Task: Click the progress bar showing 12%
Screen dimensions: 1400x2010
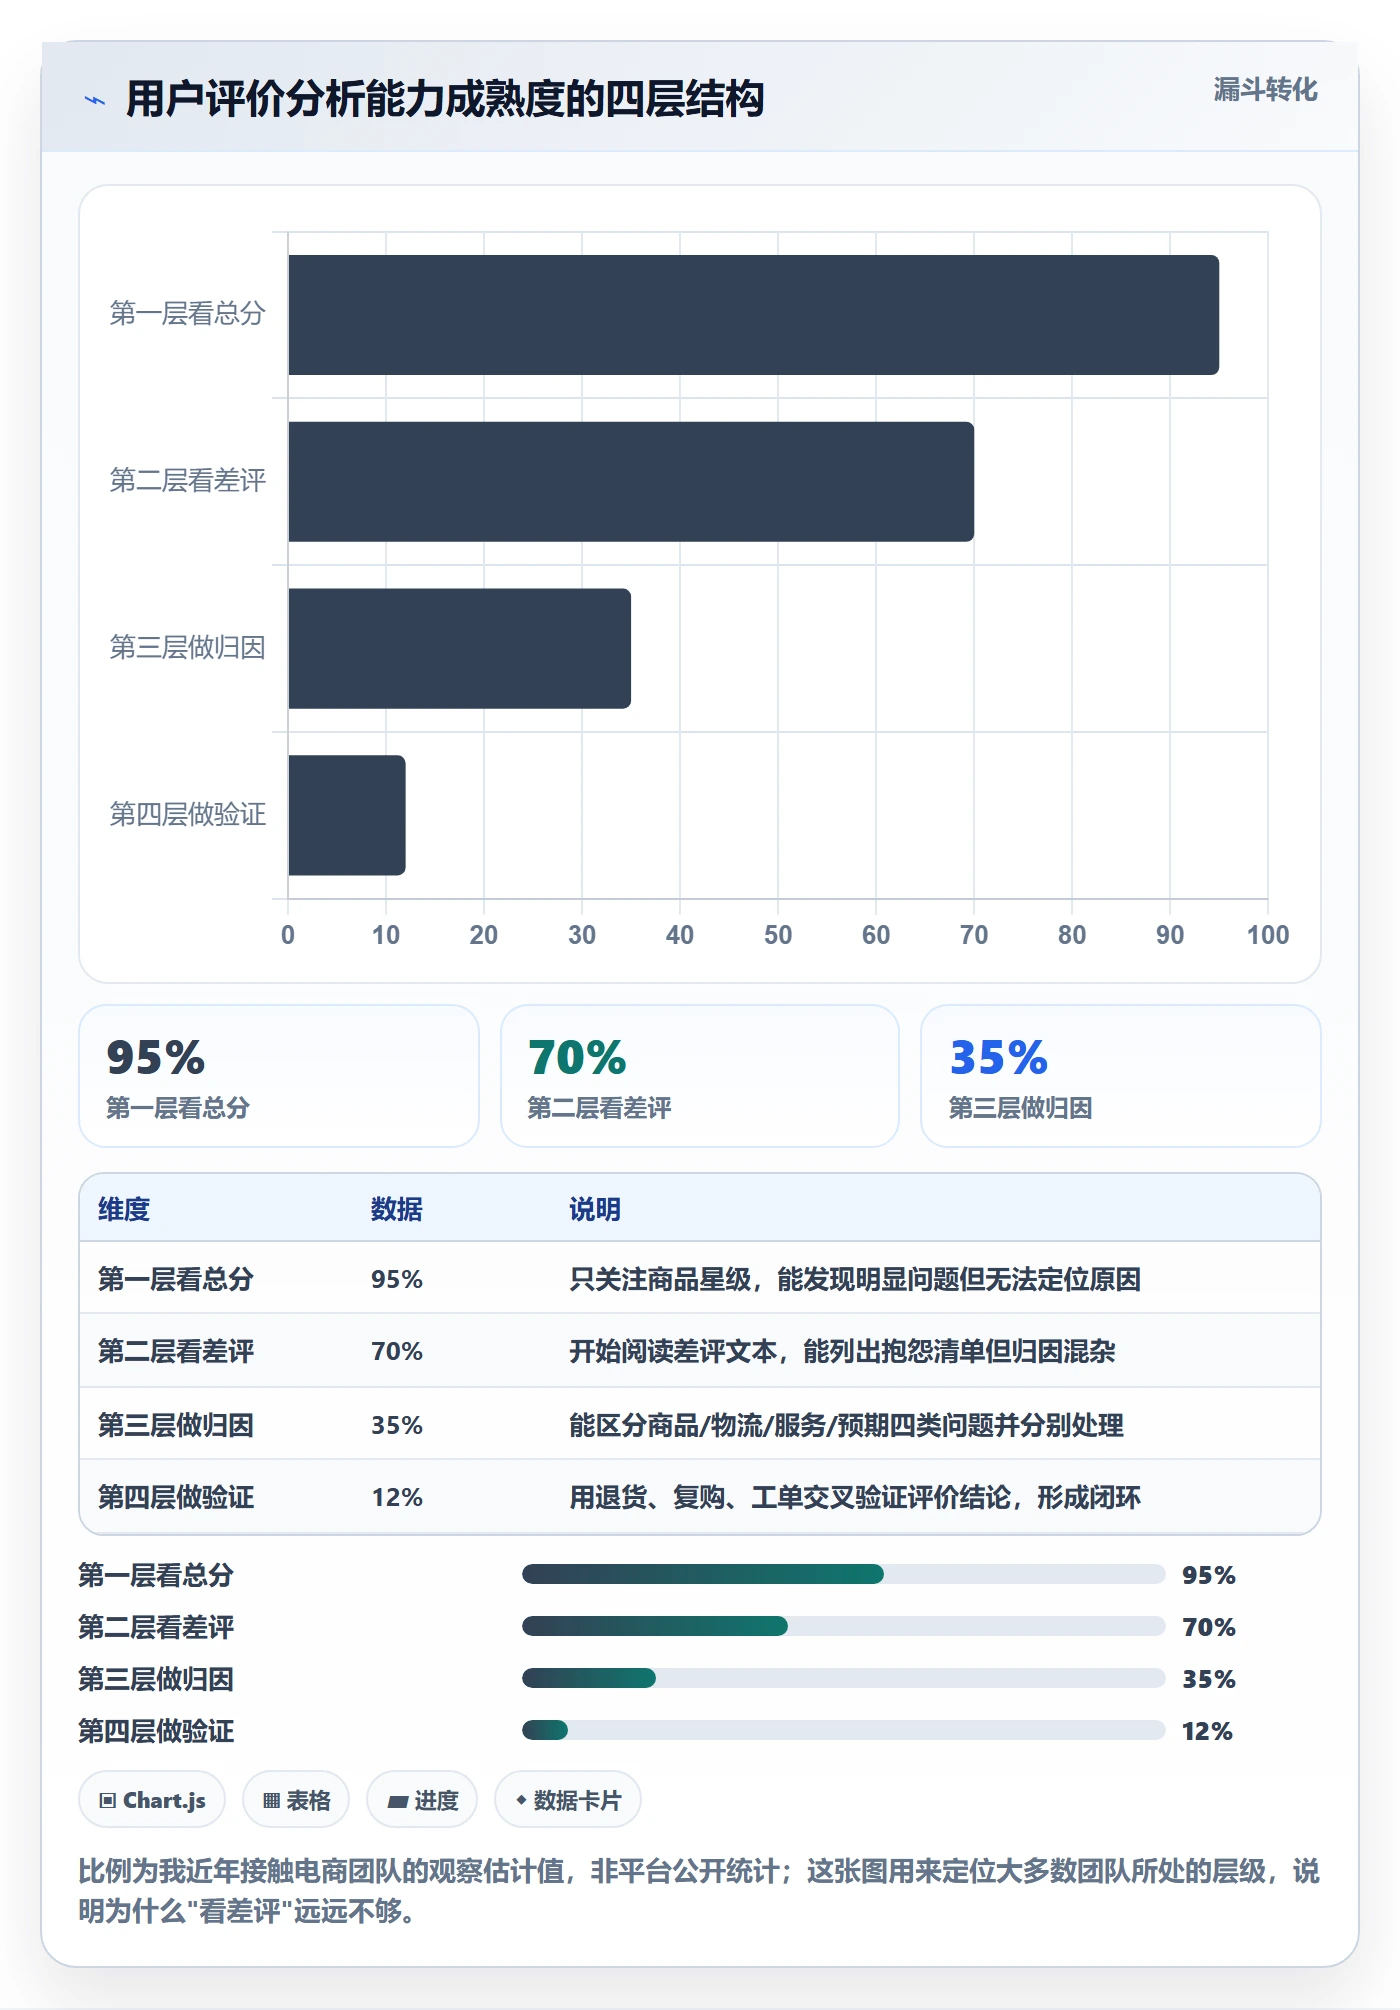Action: pyautogui.click(x=843, y=1730)
